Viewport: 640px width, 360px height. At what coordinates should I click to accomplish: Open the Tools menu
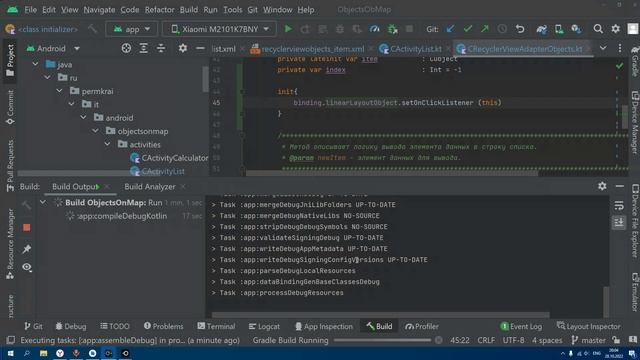(x=233, y=9)
